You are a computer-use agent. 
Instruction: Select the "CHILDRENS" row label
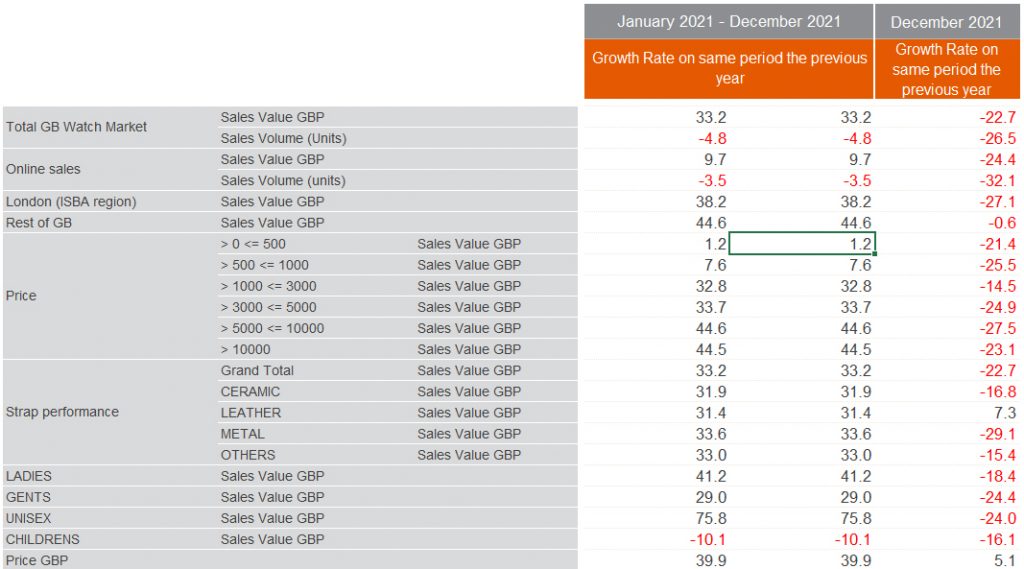click(x=43, y=539)
